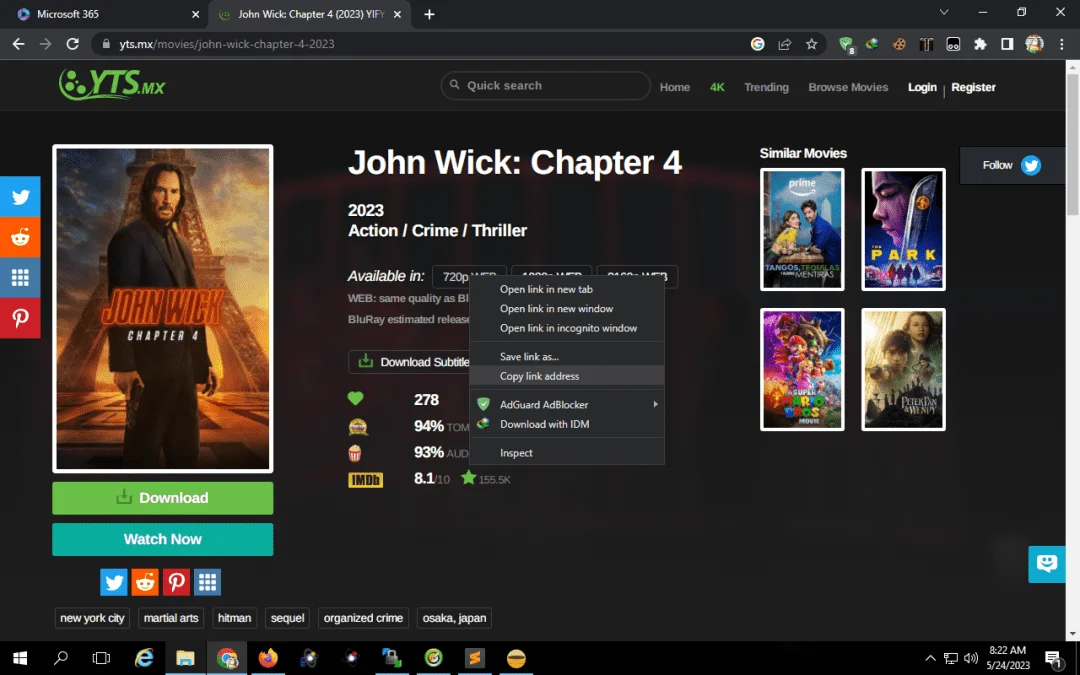Click the hitman tag
Image resolution: width=1080 pixels, height=675 pixels.
[234, 618]
